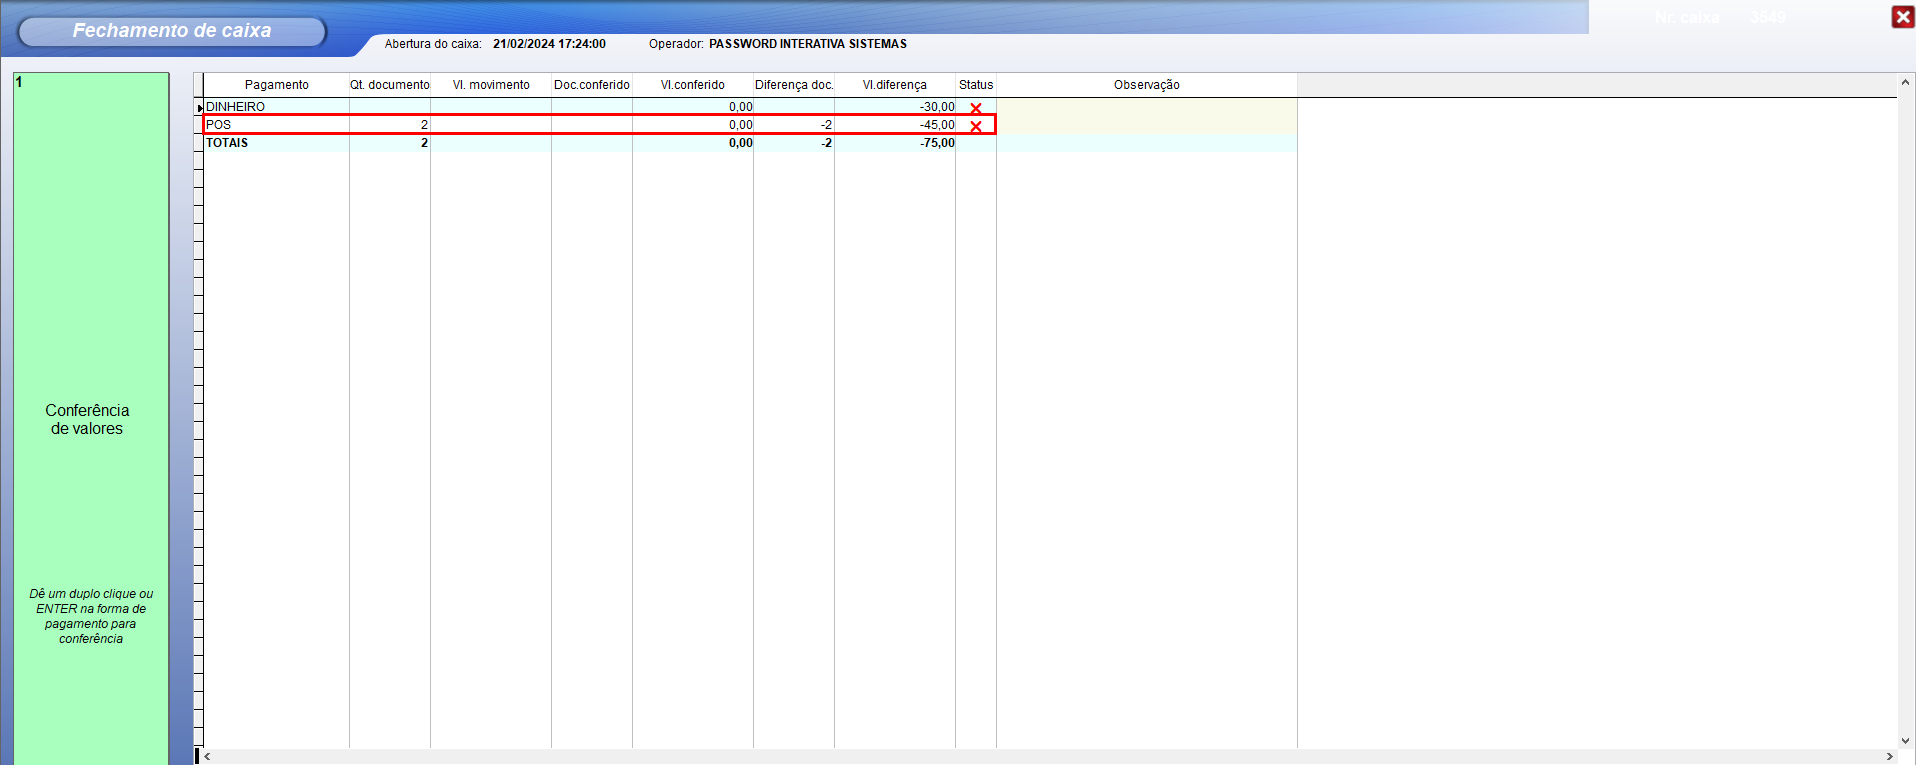Click the POS Vl.conferido 0,00 cell
Viewport: 1916px width, 765px height.
pyautogui.click(x=693, y=125)
